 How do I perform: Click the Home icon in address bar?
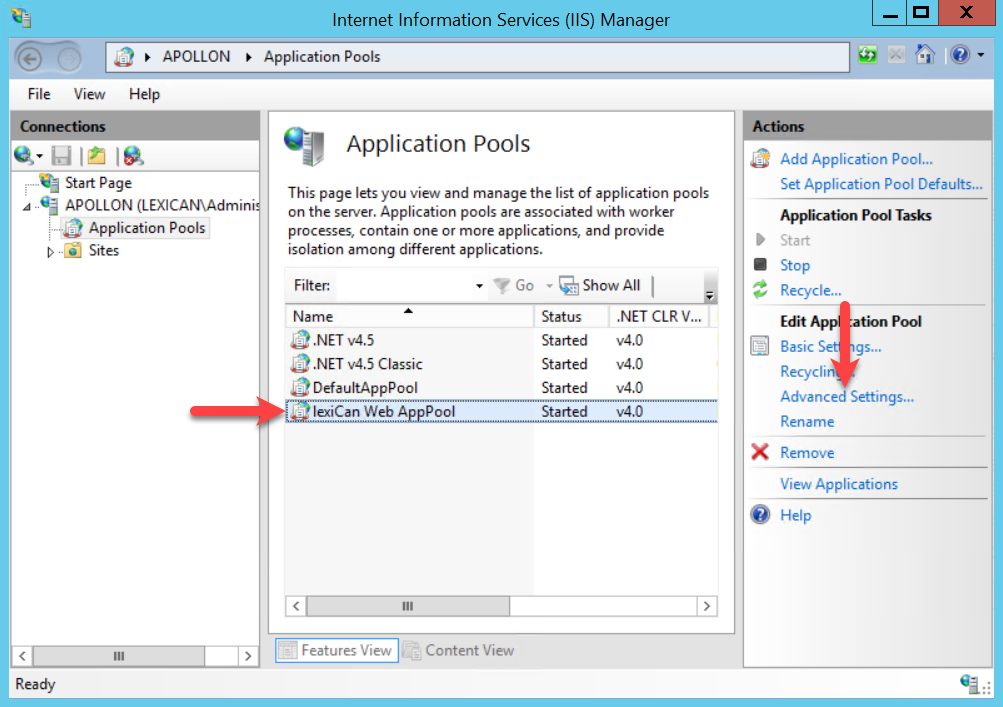pos(925,56)
